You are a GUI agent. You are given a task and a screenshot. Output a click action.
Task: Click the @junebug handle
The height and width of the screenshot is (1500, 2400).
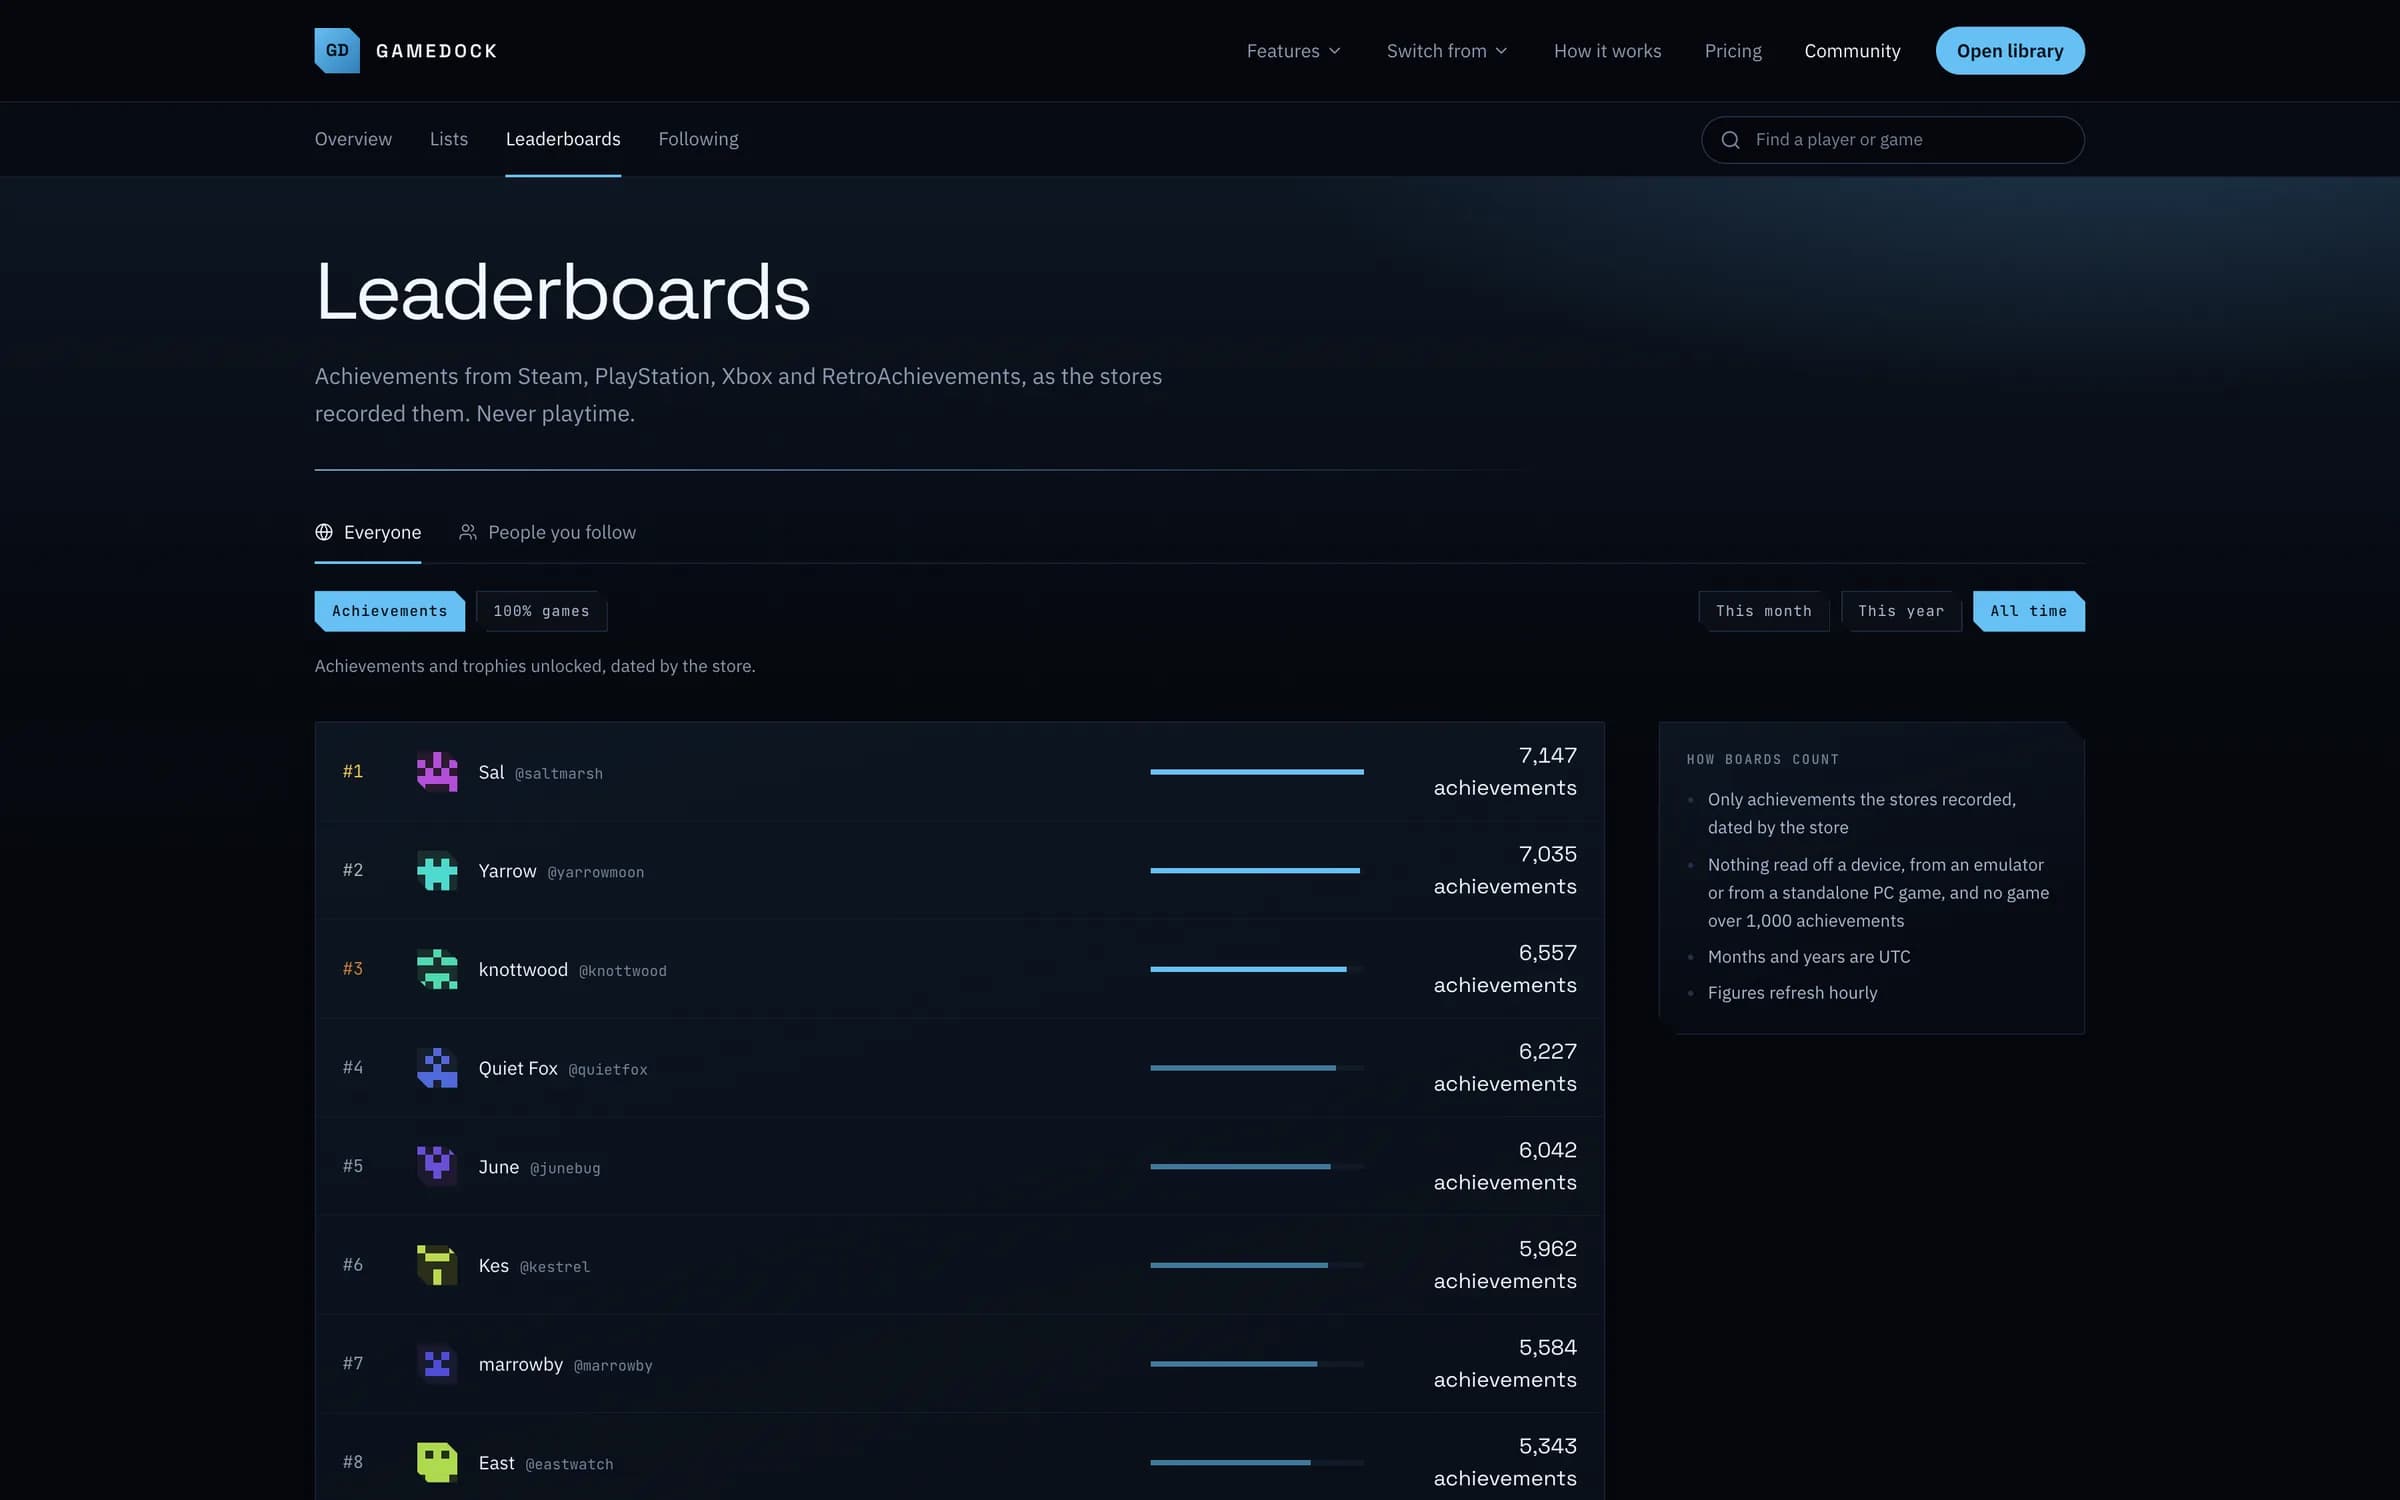[x=565, y=1168]
